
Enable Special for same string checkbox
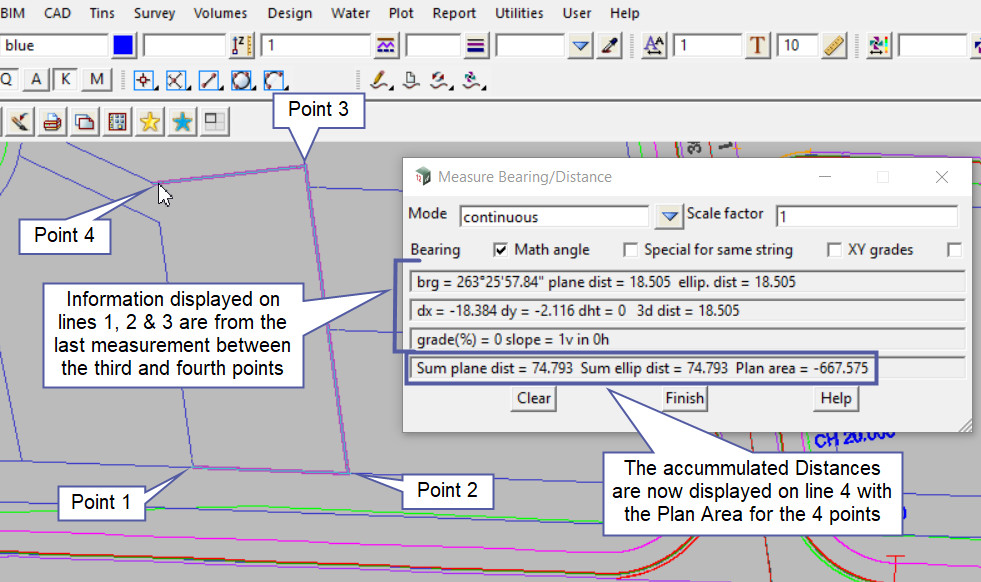click(x=631, y=250)
